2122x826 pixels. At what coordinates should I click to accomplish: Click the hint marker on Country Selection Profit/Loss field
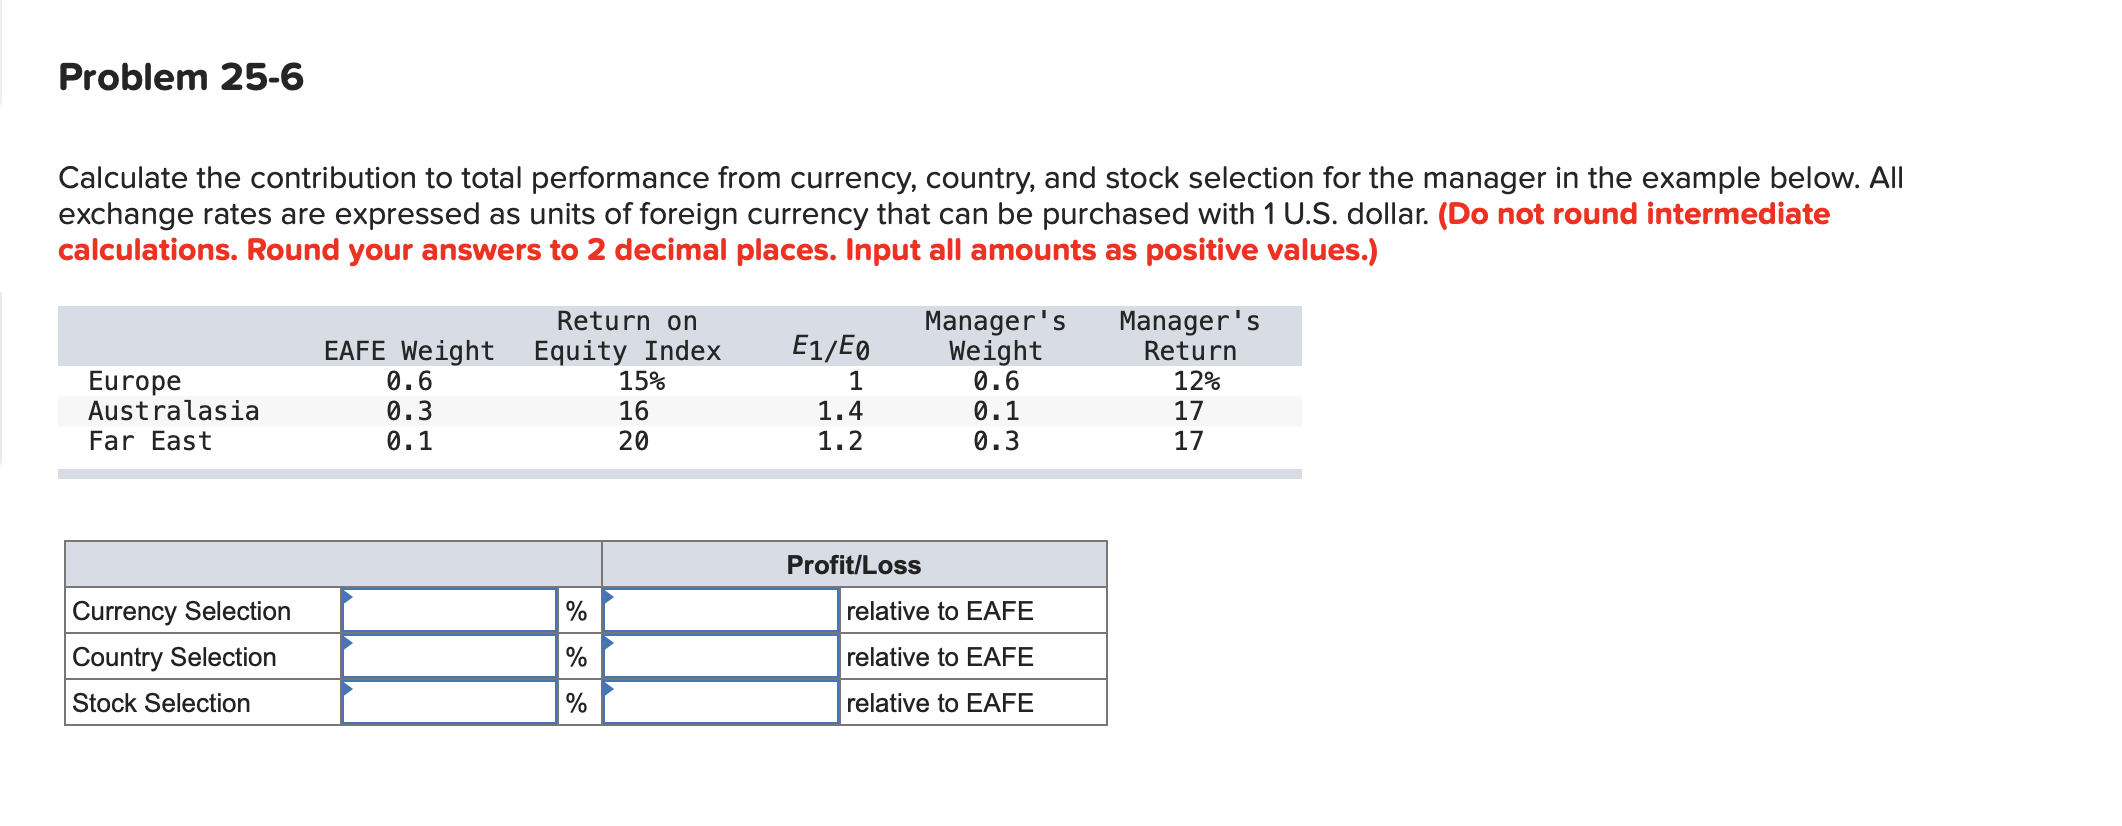coord(606,642)
